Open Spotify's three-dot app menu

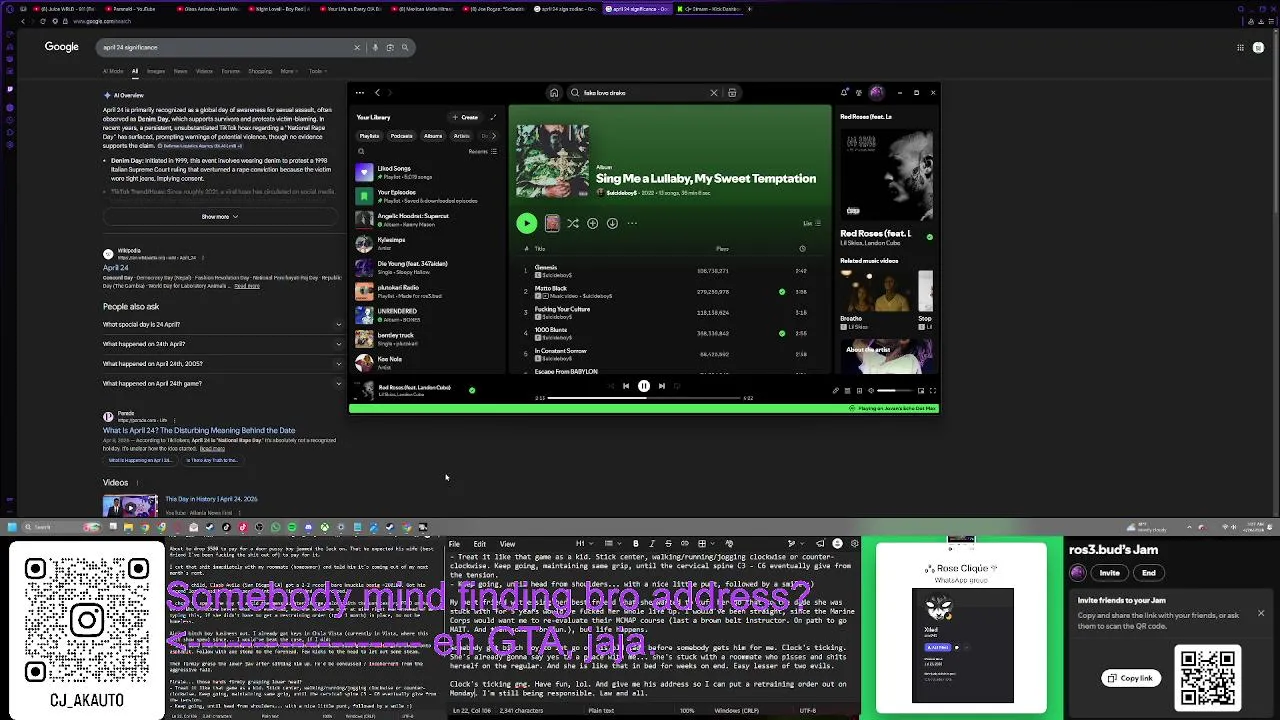(360, 93)
